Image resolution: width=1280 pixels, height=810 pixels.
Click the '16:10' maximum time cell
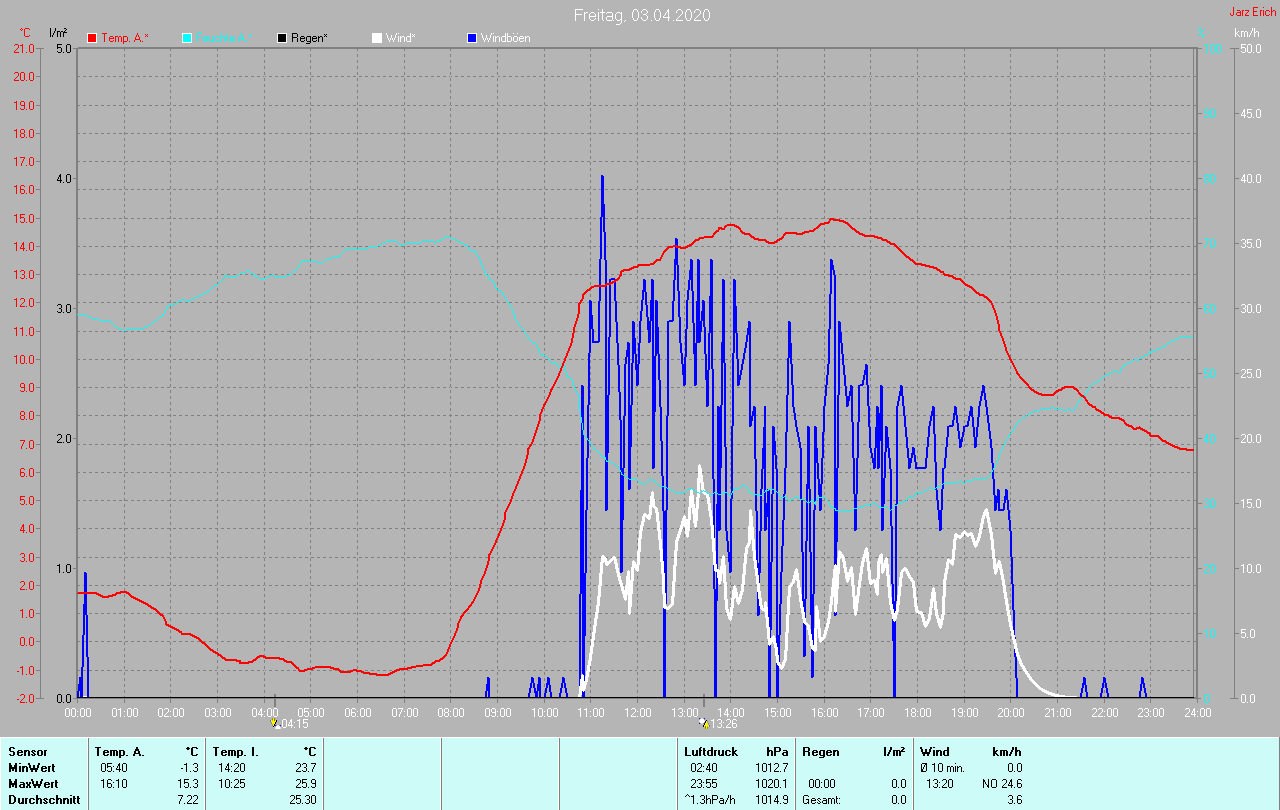click(x=113, y=784)
